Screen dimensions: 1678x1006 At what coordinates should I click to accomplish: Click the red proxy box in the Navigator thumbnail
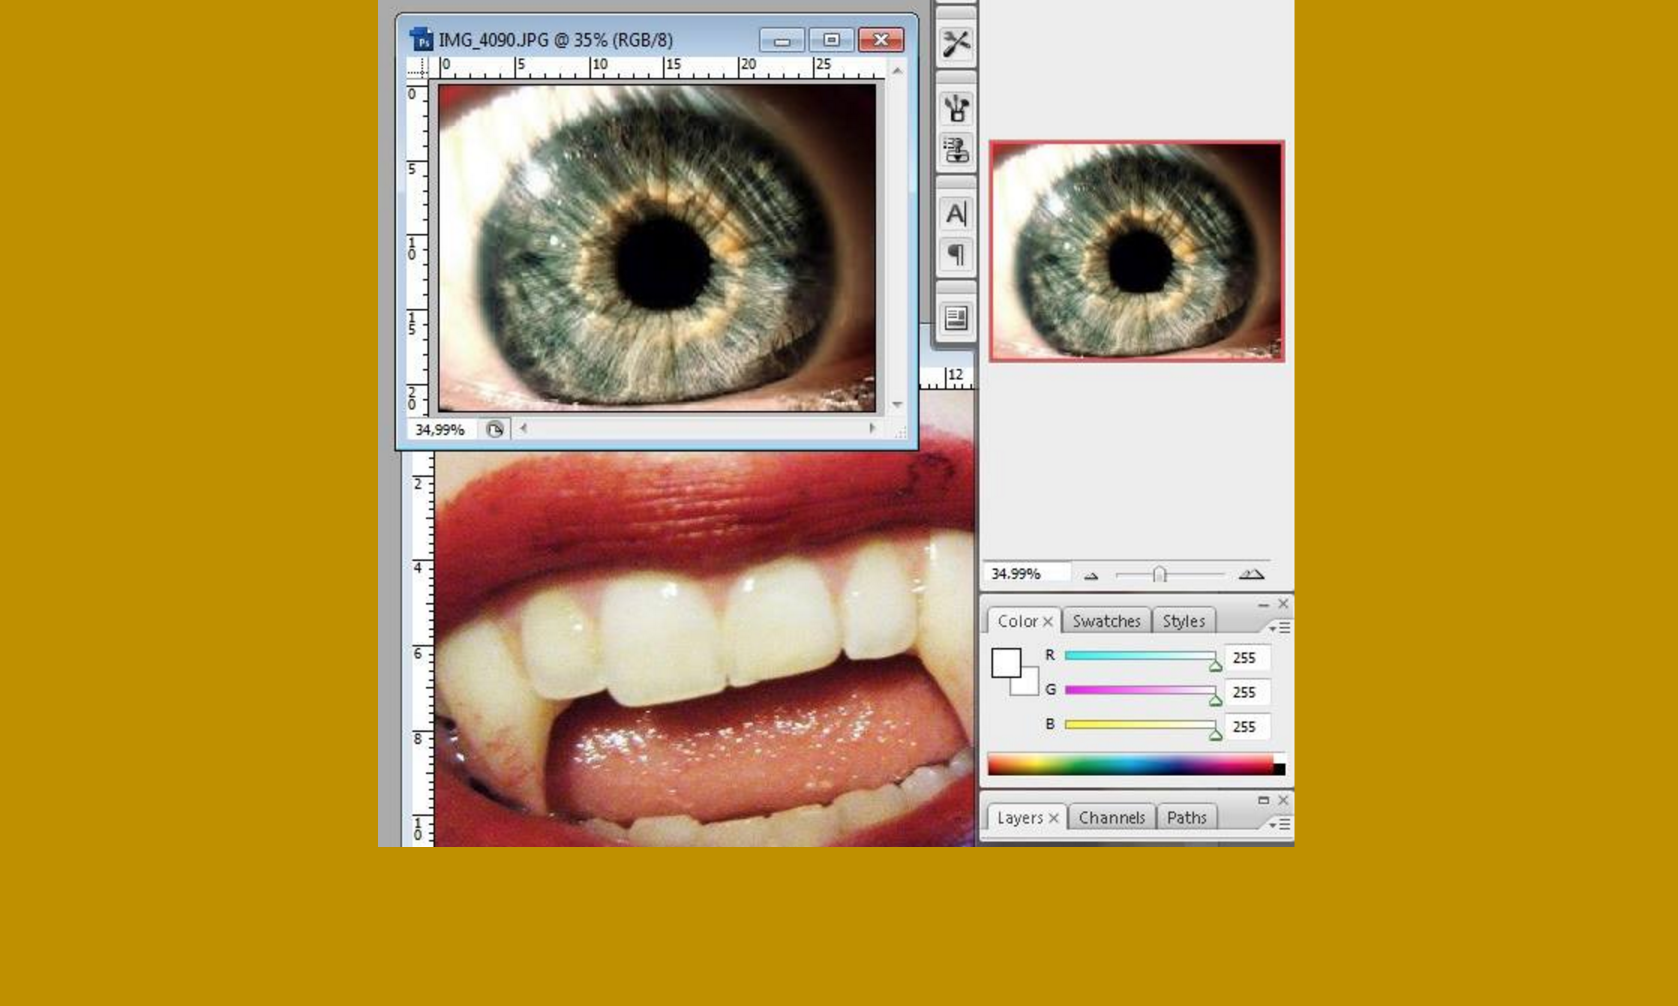point(1137,251)
